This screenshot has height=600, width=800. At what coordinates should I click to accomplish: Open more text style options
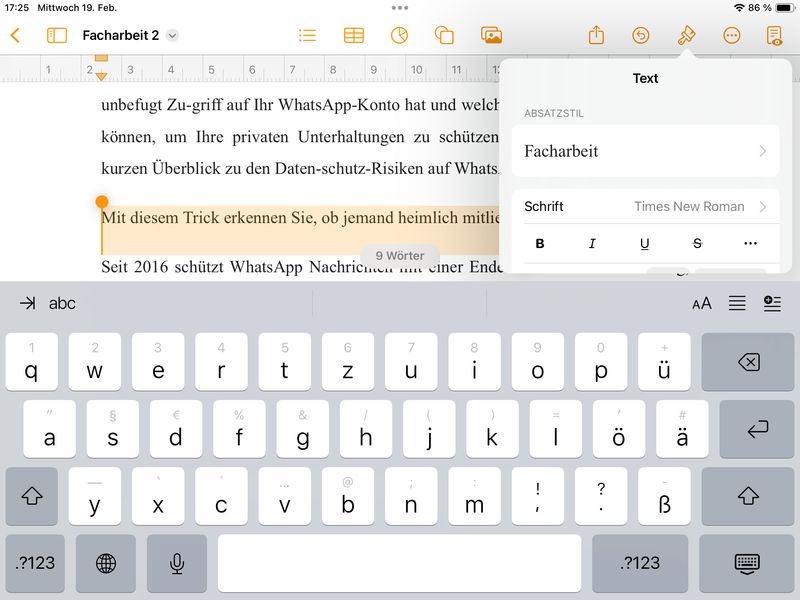coord(750,243)
